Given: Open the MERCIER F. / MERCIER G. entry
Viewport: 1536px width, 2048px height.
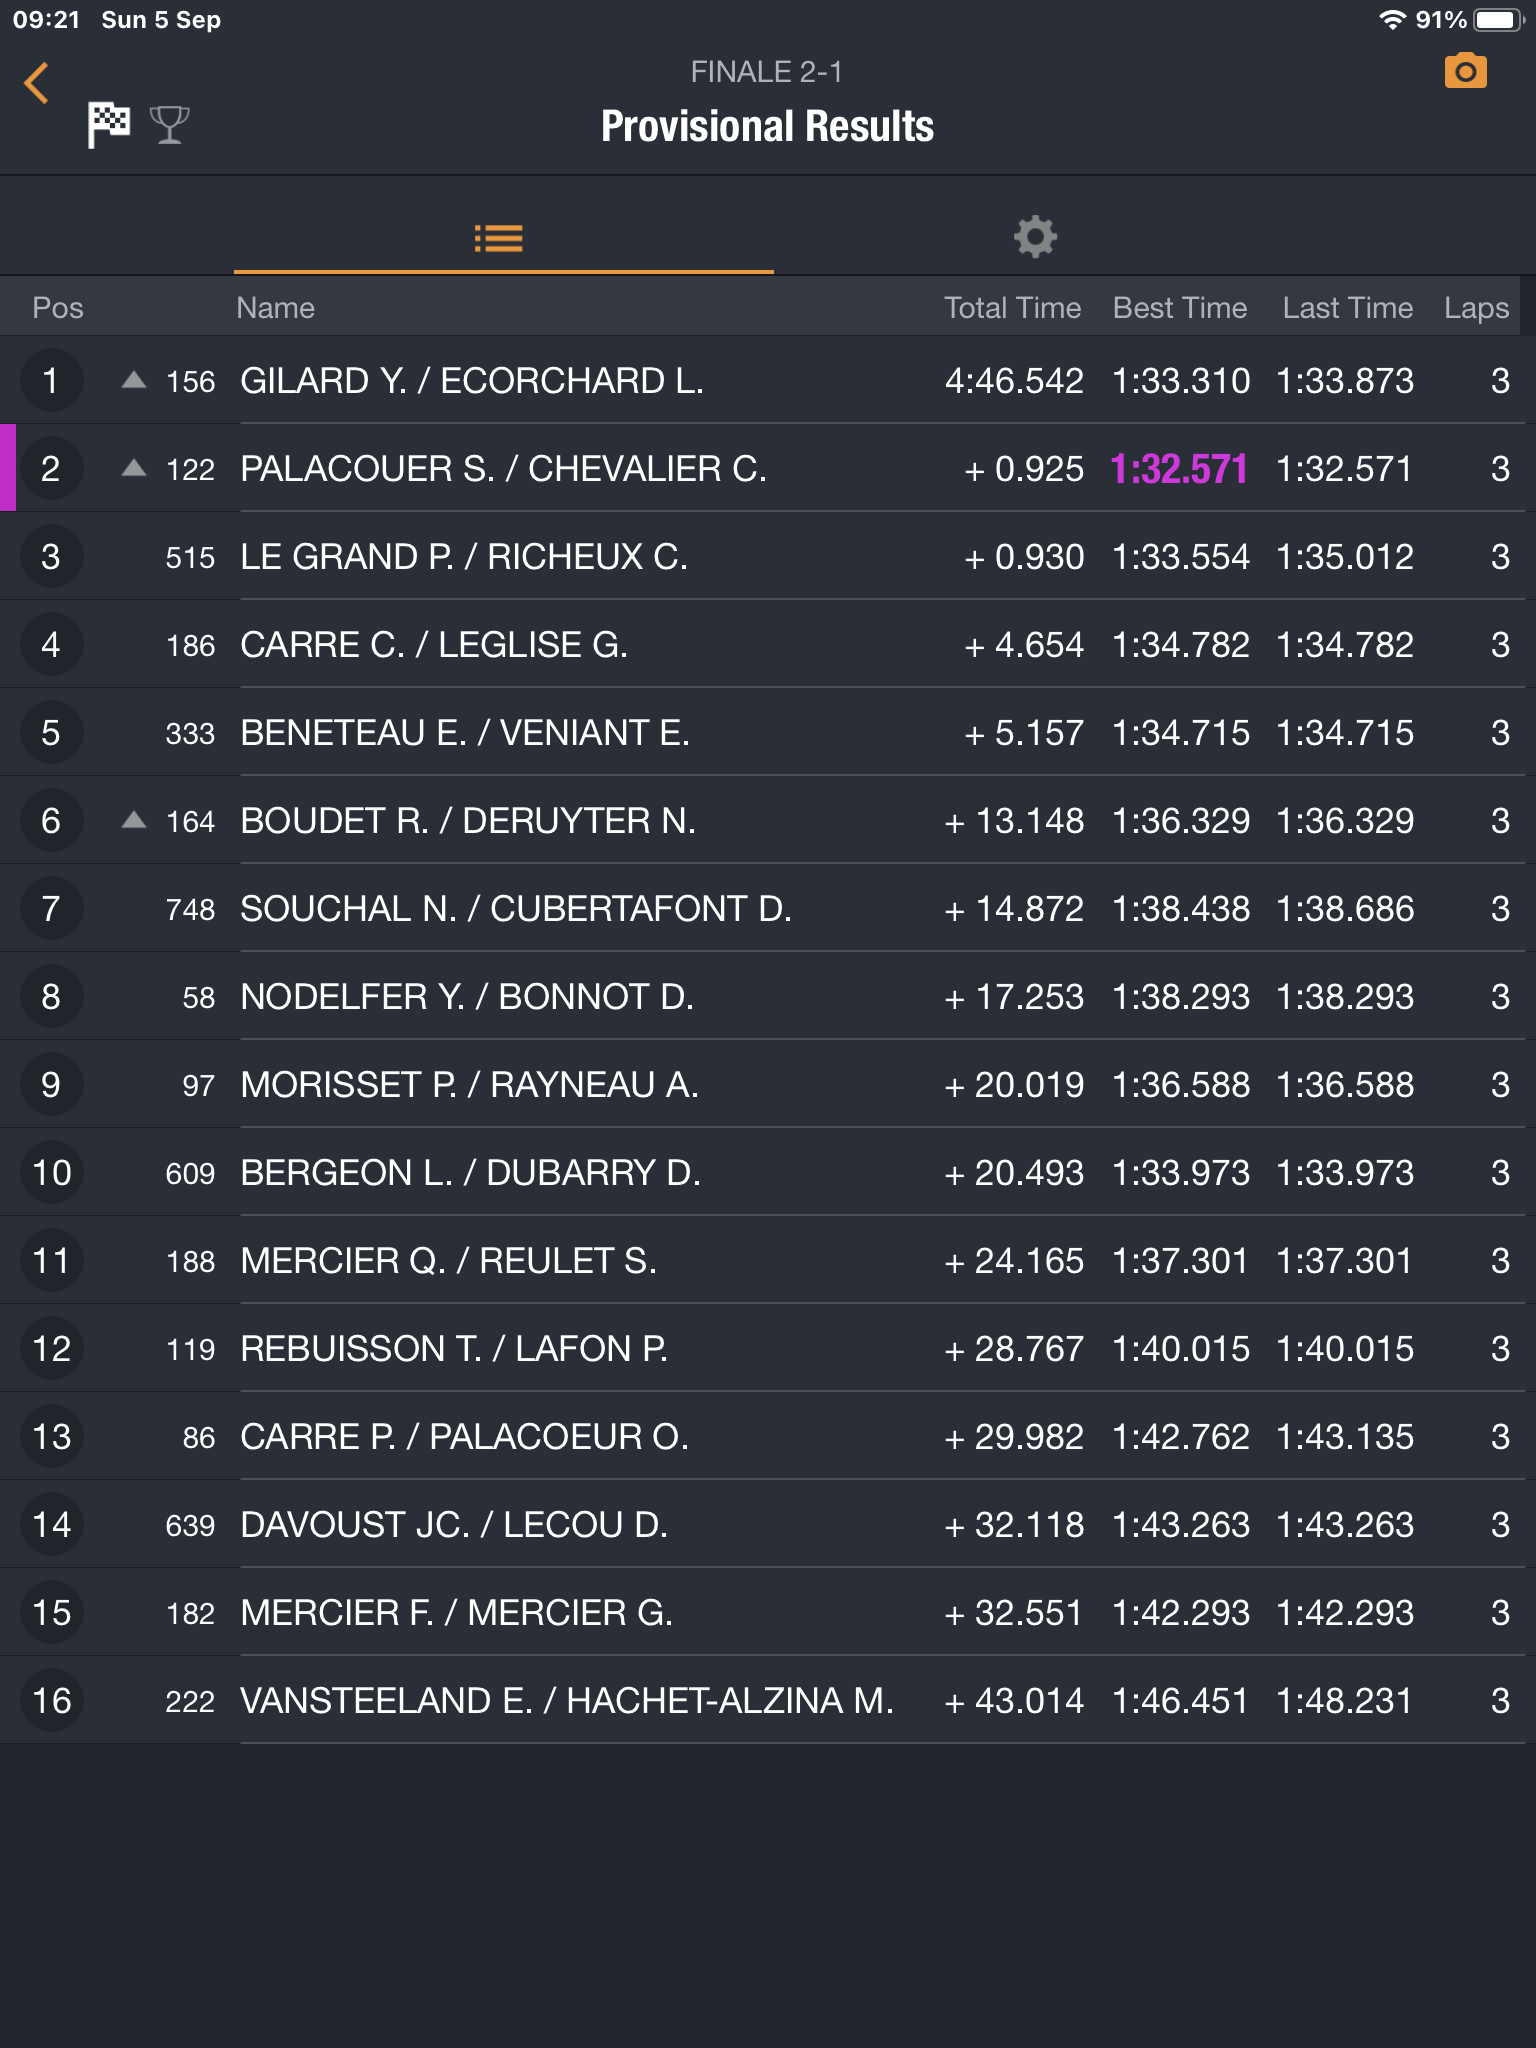Looking at the screenshot, I should (x=768, y=1612).
